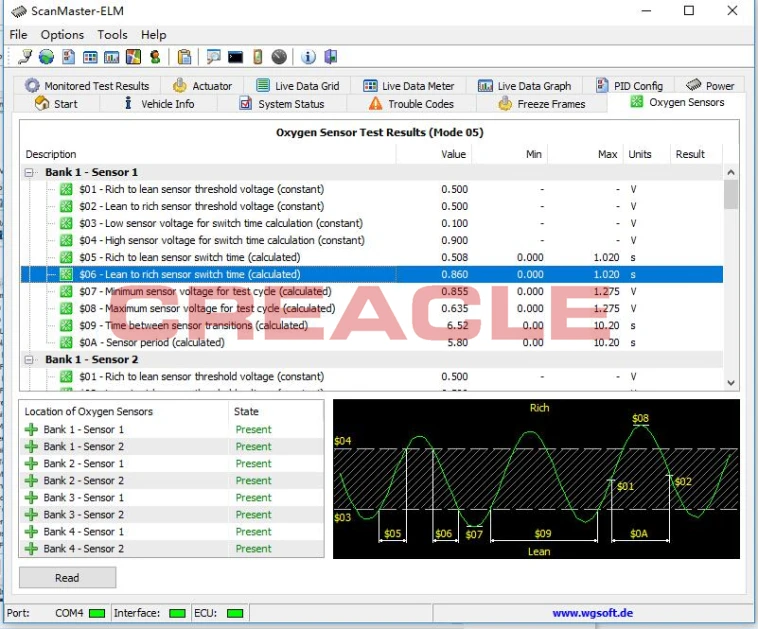Screen dimensions: 758x629
Task: Switch to the Trouble Codes tab
Action: pyautogui.click(x=411, y=104)
